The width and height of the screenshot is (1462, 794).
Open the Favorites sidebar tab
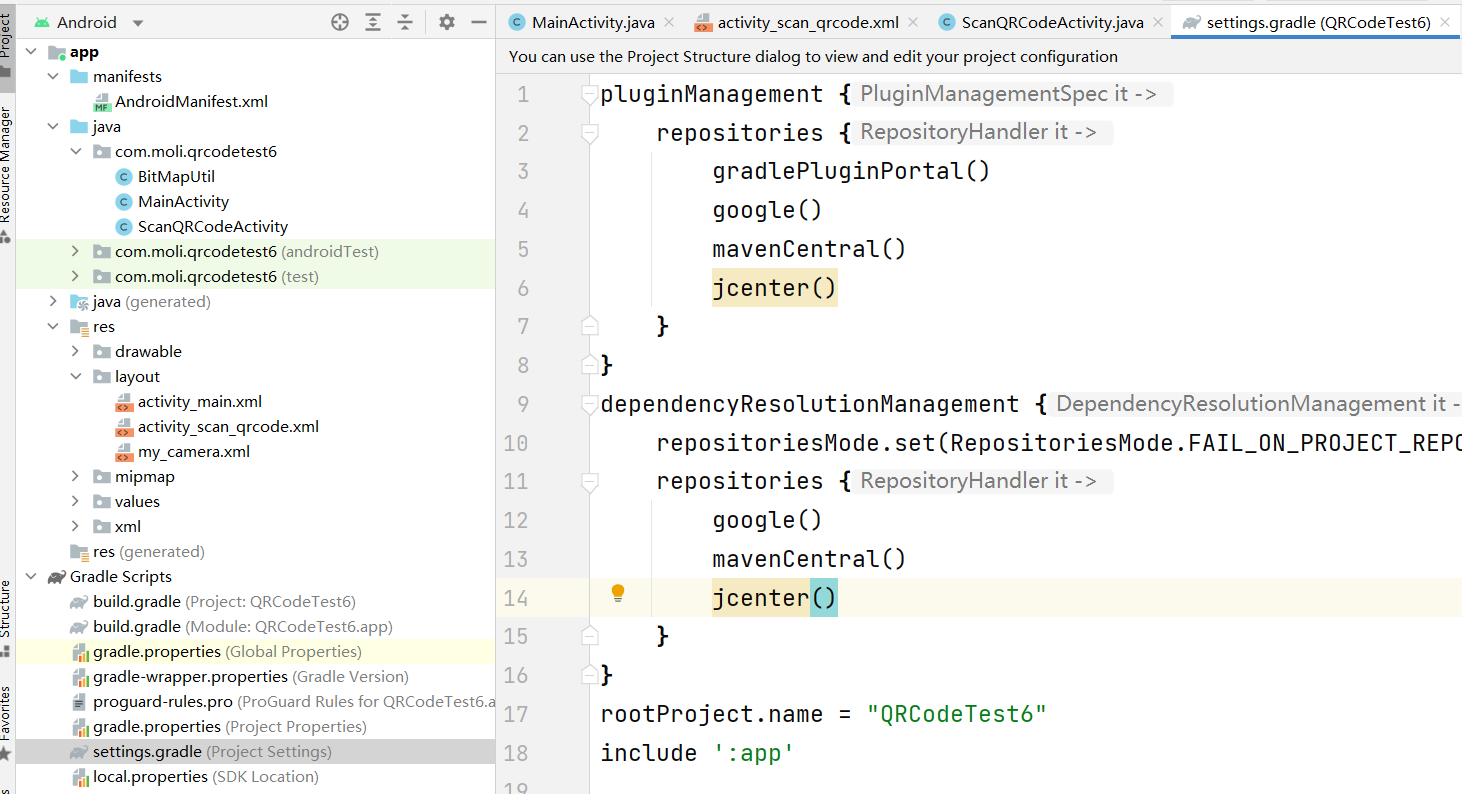7,722
